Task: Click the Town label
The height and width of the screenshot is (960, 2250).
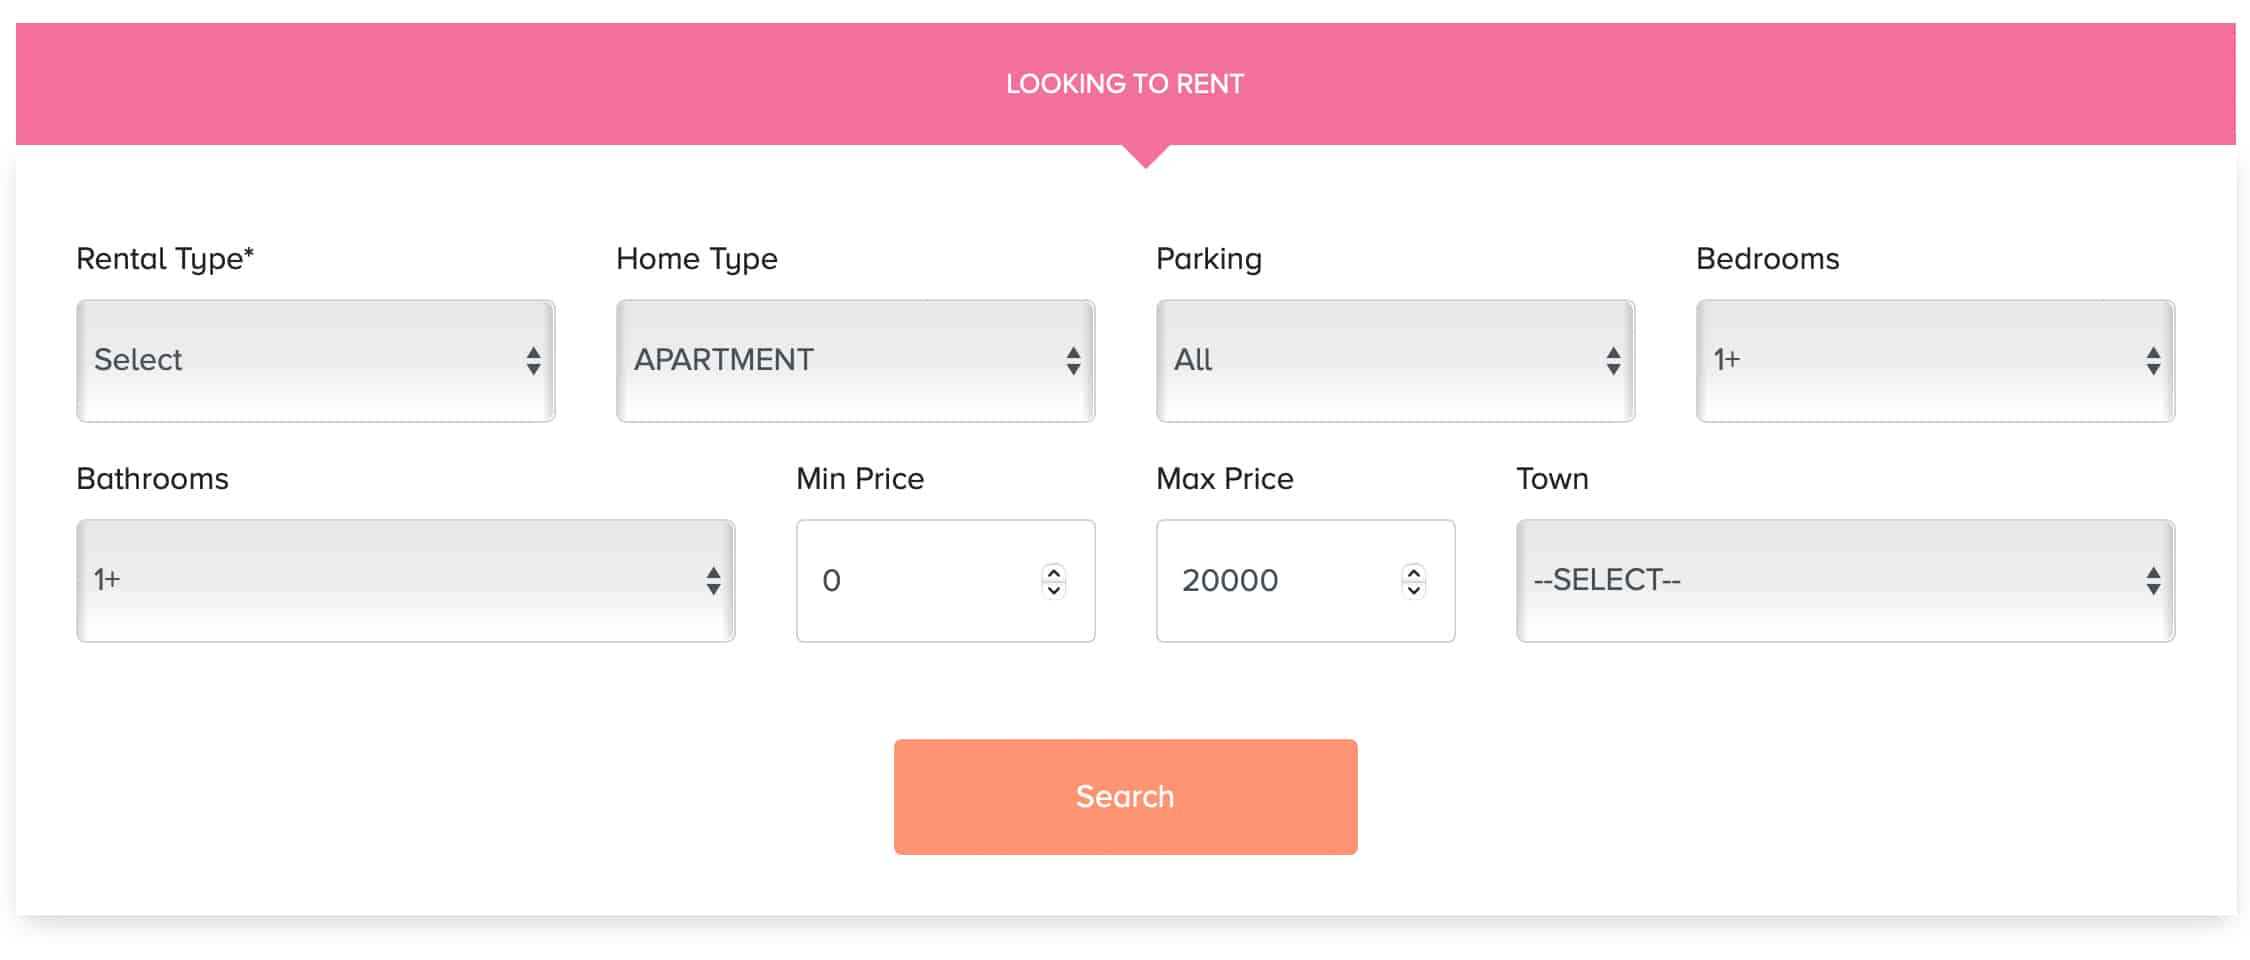Action: tap(1552, 479)
